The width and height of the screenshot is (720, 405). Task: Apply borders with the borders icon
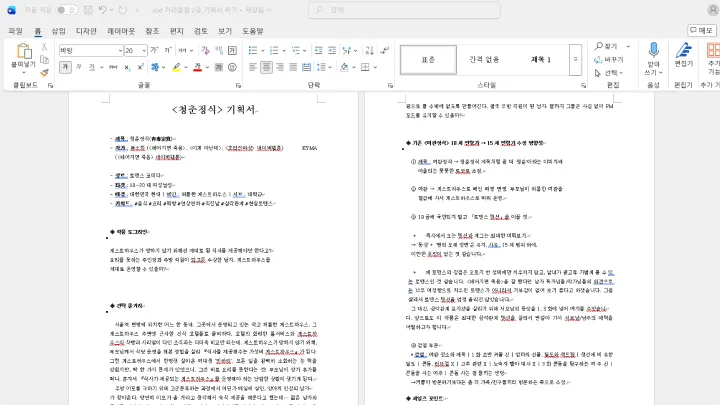click(x=365, y=68)
